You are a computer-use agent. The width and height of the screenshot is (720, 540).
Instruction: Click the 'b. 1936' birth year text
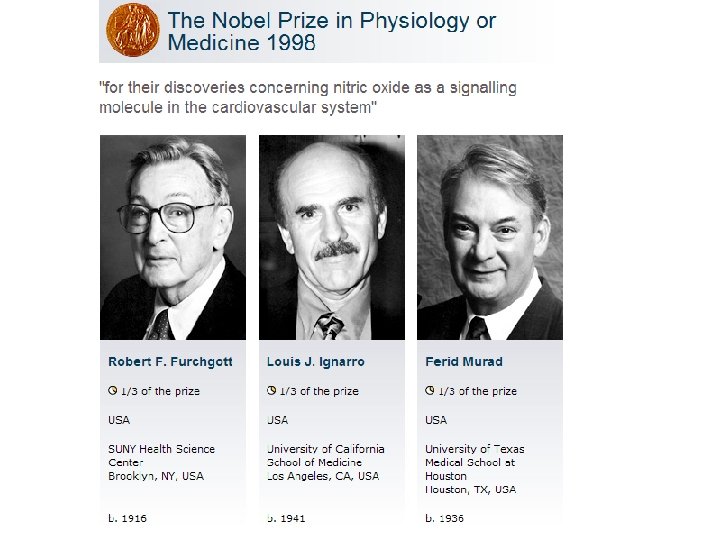pyautogui.click(x=444, y=518)
